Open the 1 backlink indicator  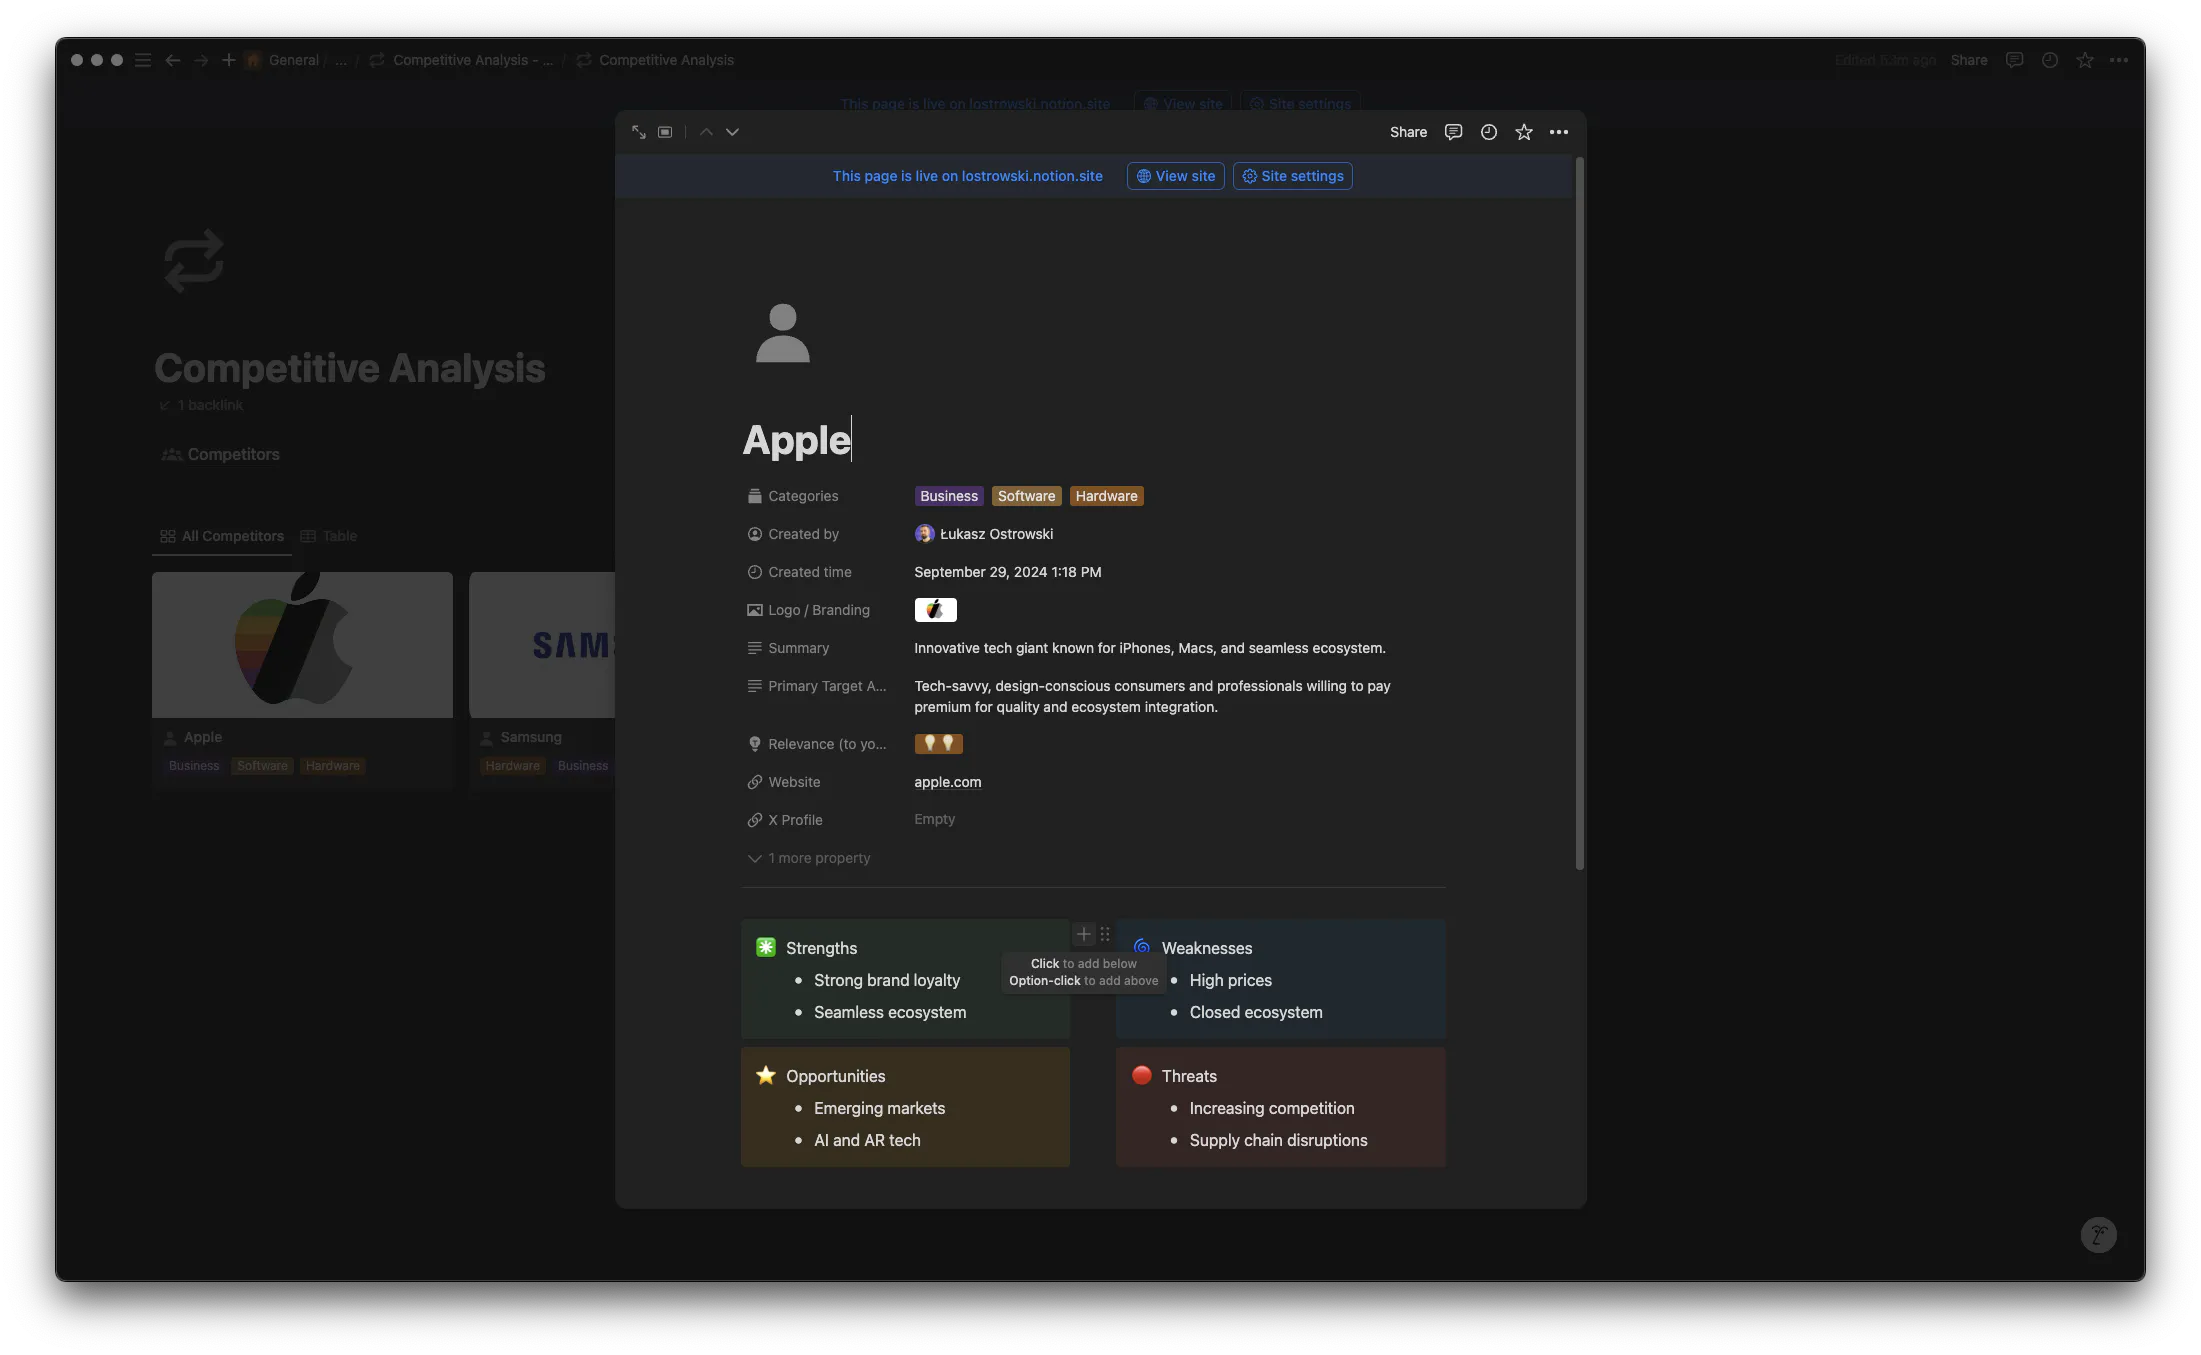[x=201, y=405]
